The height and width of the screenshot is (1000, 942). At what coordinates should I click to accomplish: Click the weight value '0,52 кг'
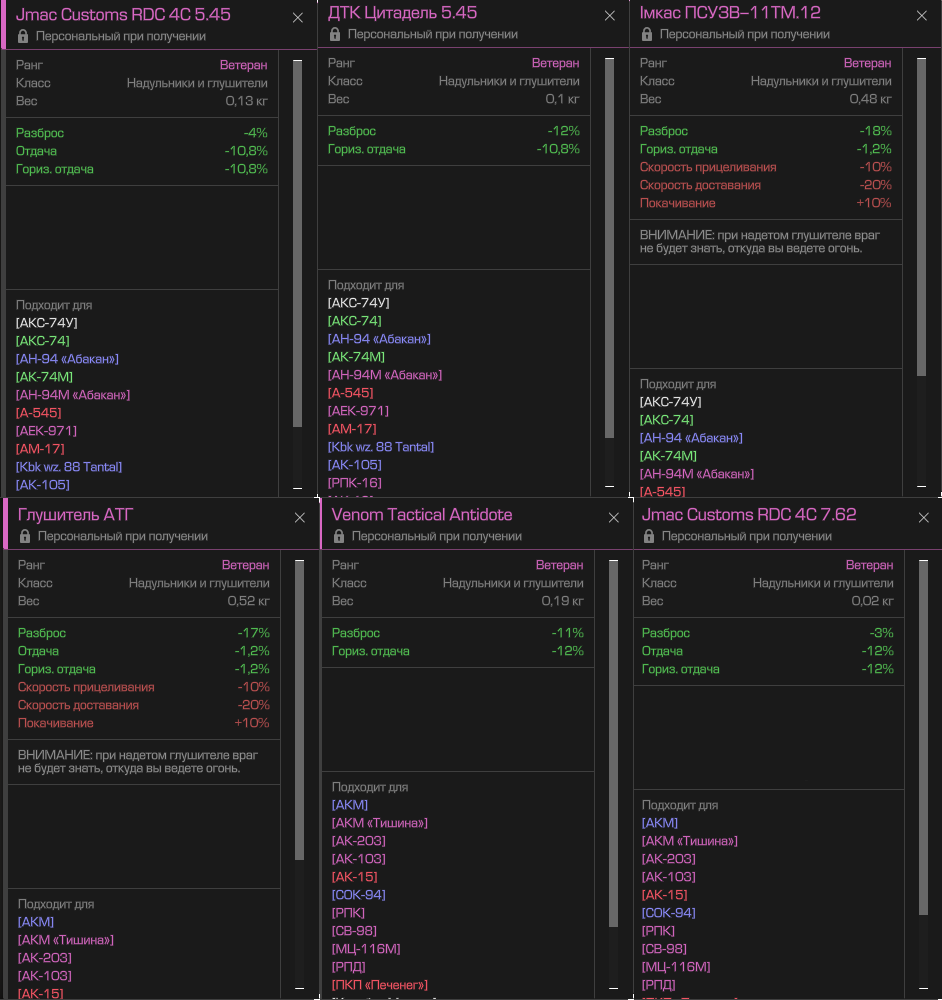click(249, 601)
